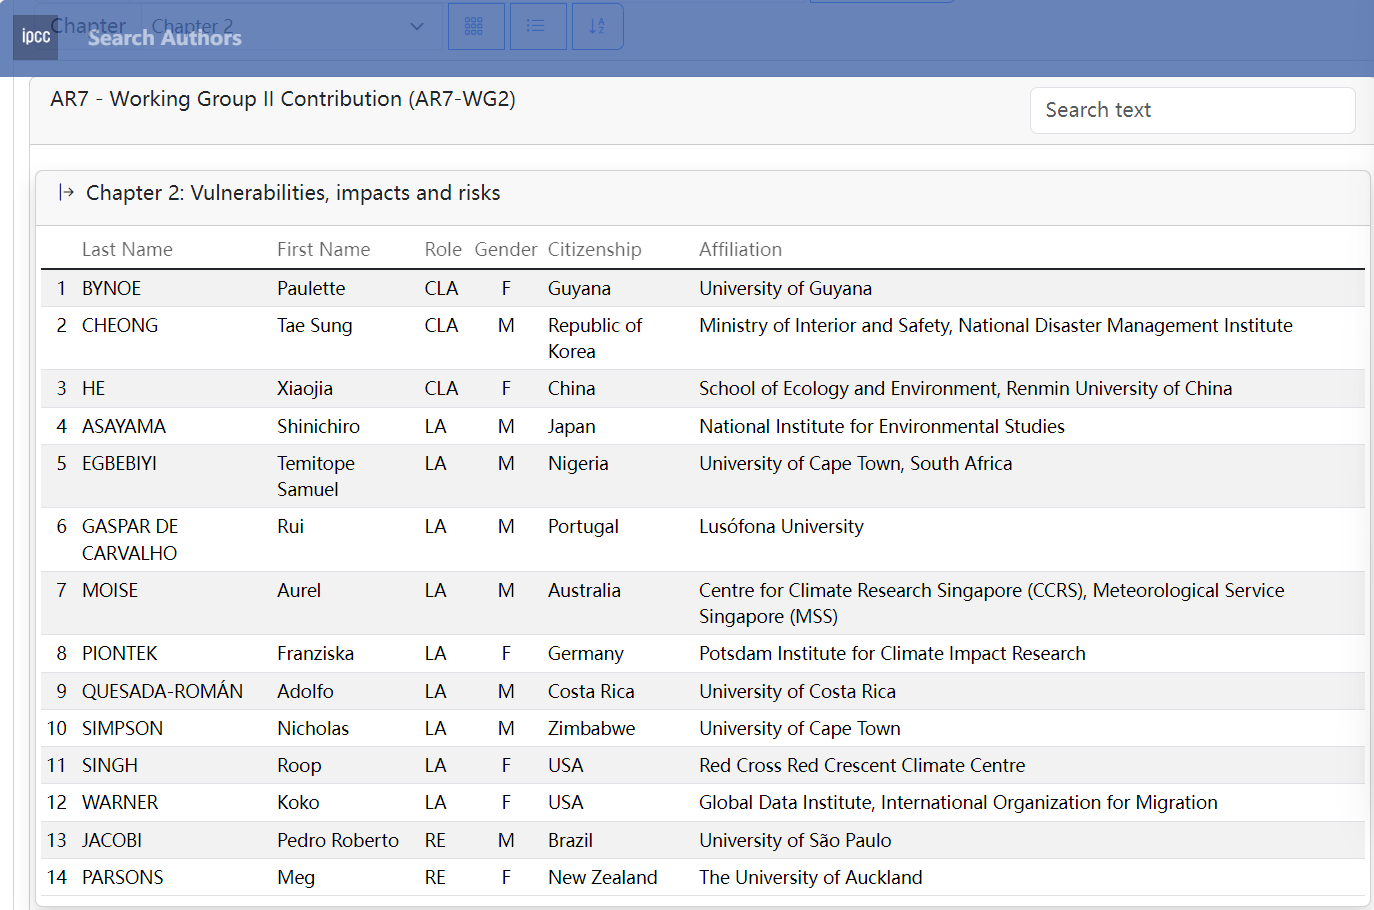
Task: Click the Citizenship column header
Action: click(594, 250)
